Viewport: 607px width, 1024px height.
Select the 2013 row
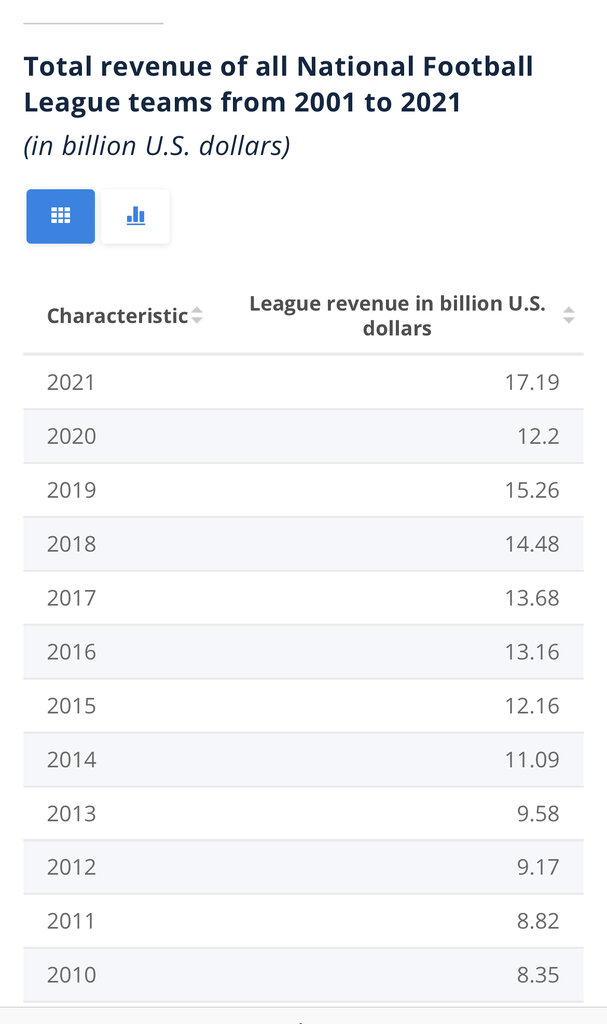coord(303,814)
